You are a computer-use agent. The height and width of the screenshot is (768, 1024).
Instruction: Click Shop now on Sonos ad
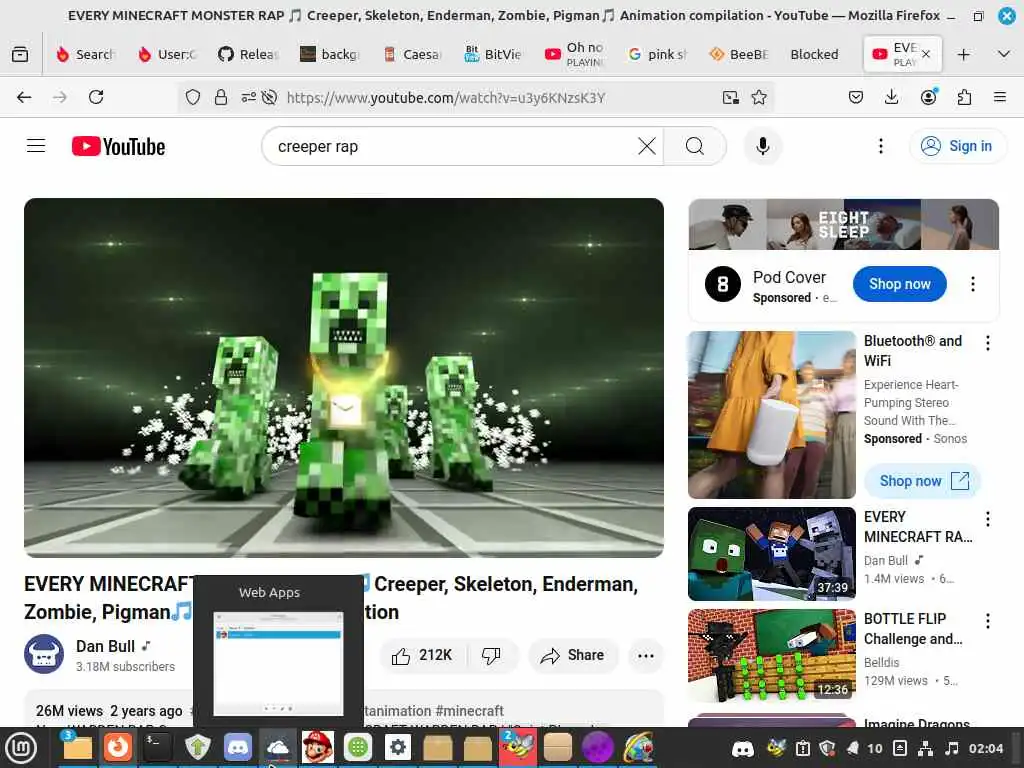pyautogui.click(x=922, y=481)
